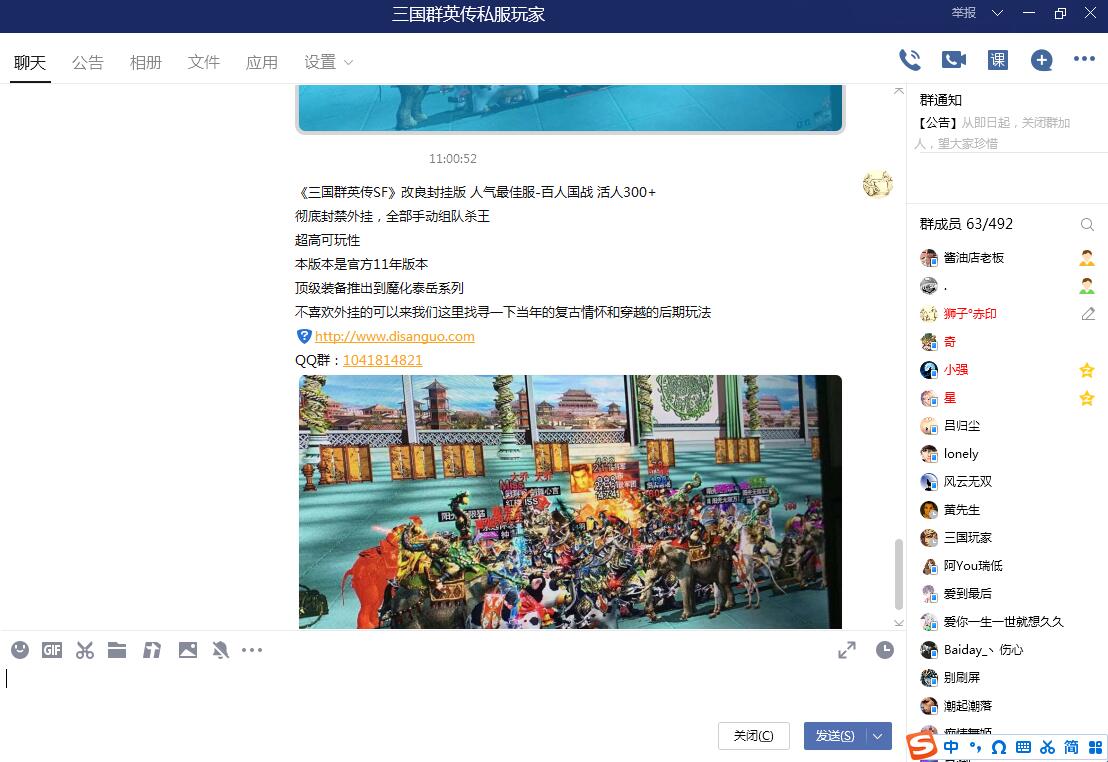Click in the message input box
Viewport: 1108px width, 762px height.
tap(452, 689)
